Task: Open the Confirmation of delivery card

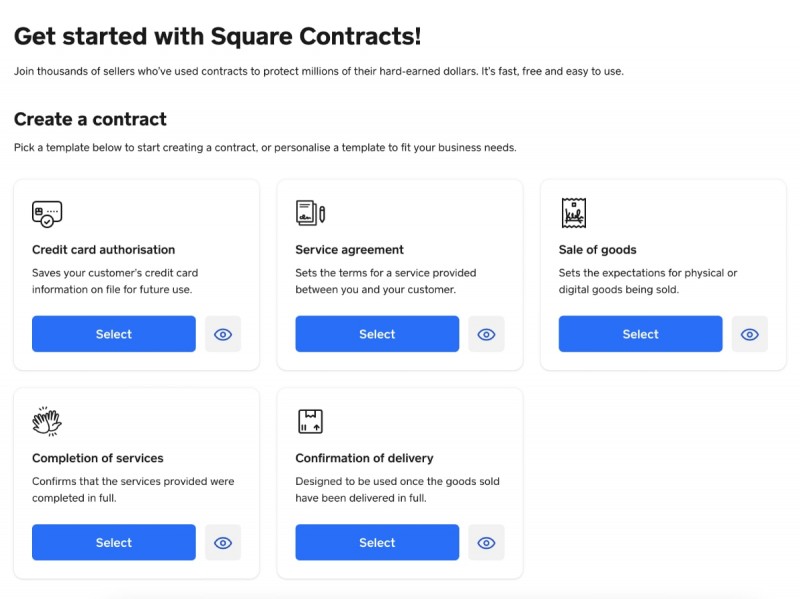Action: tap(400, 458)
